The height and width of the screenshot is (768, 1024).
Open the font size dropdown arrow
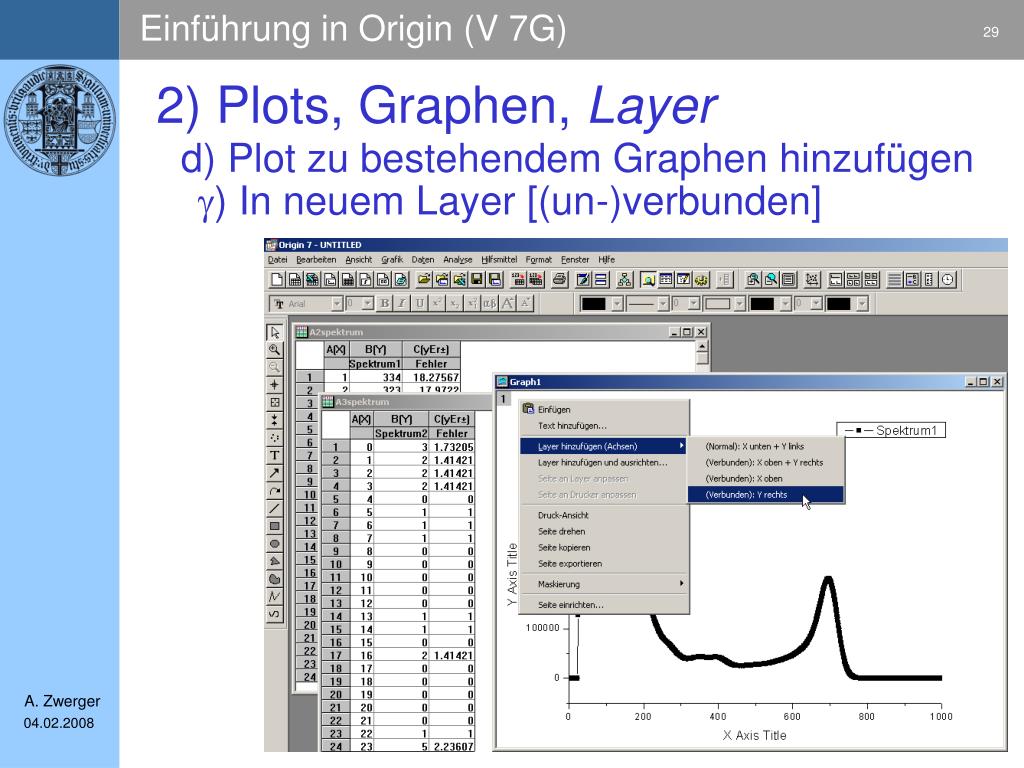368,304
